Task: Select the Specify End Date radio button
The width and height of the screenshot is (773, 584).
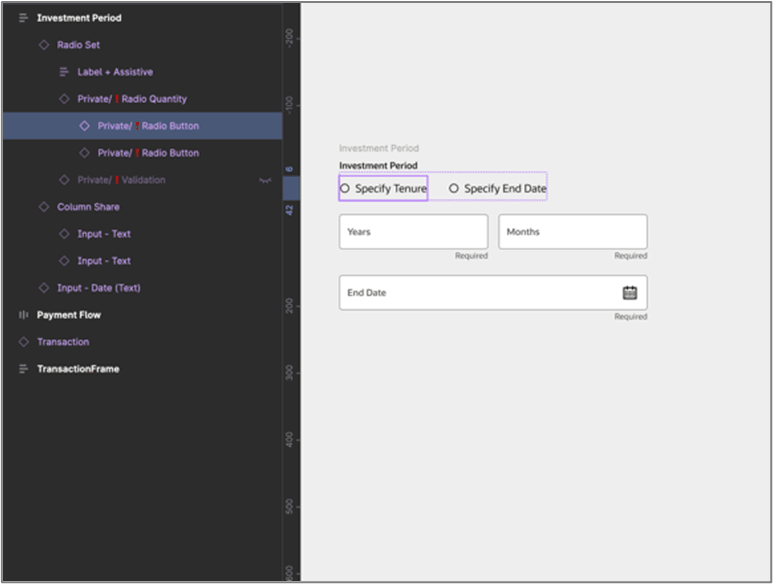Action: point(454,188)
